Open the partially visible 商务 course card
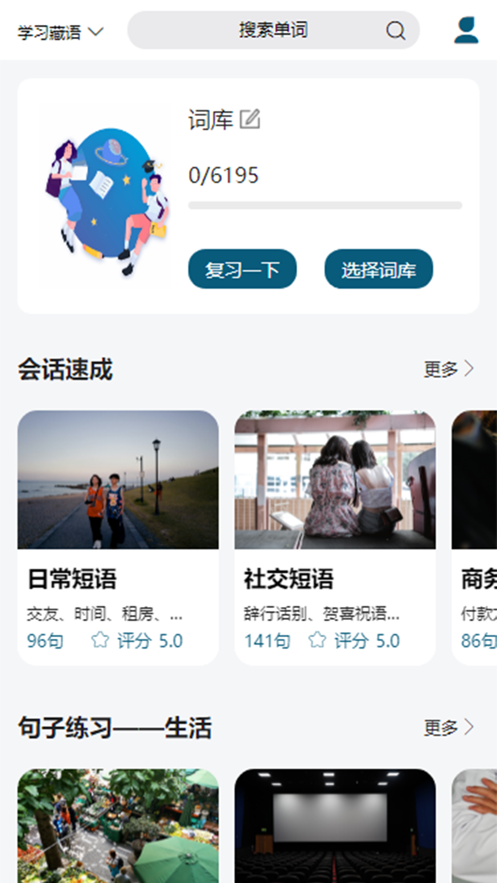The height and width of the screenshot is (883, 497). click(x=474, y=538)
